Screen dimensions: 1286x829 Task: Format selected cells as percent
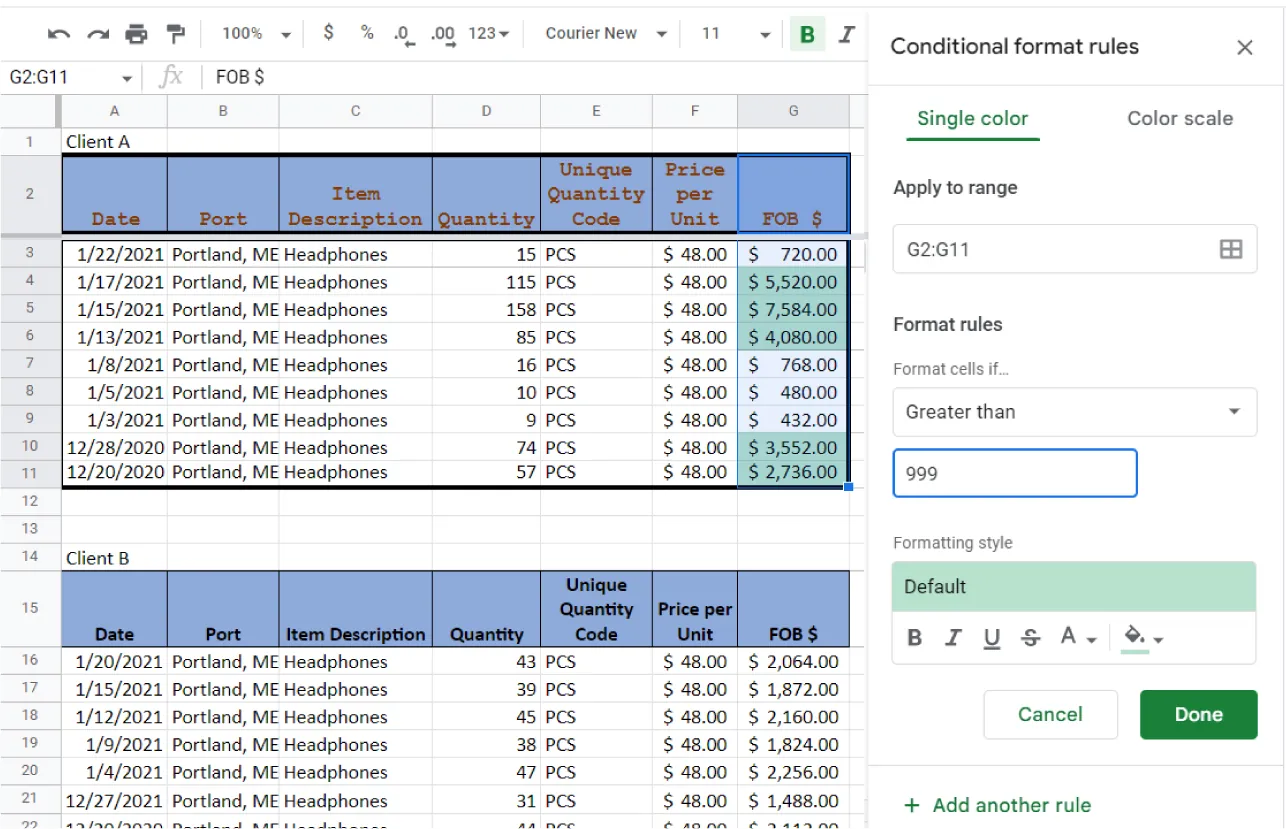point(365,33)
